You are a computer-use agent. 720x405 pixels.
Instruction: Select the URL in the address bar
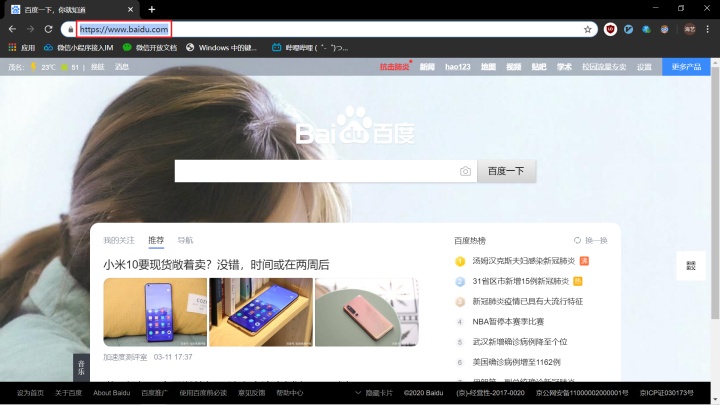124,29
